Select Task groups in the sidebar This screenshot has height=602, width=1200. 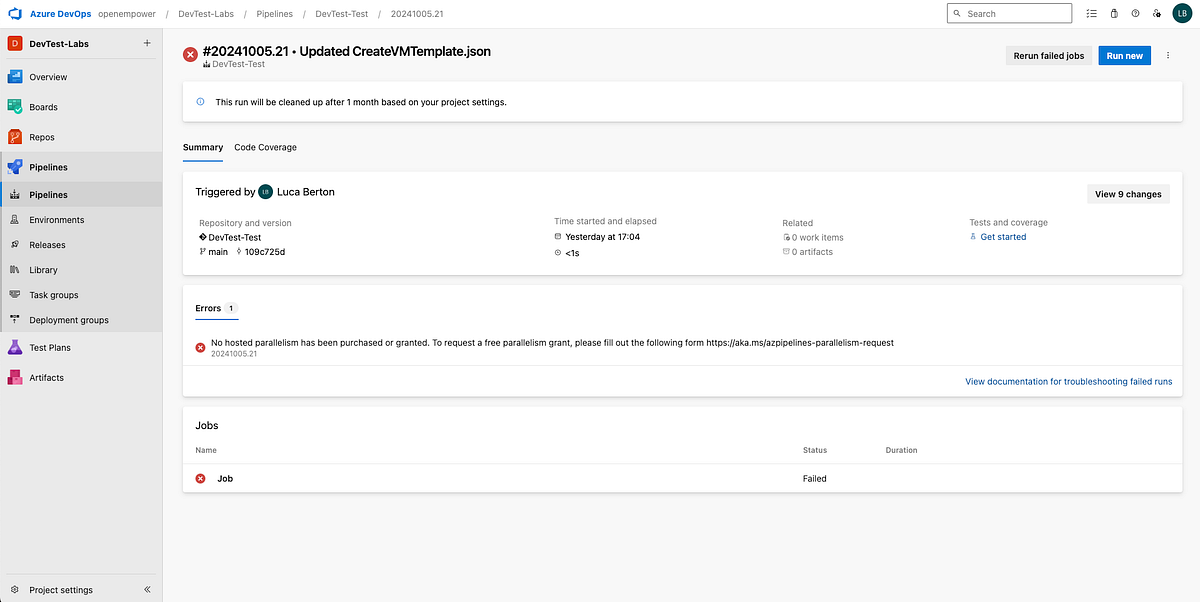[x=53, y=294]
